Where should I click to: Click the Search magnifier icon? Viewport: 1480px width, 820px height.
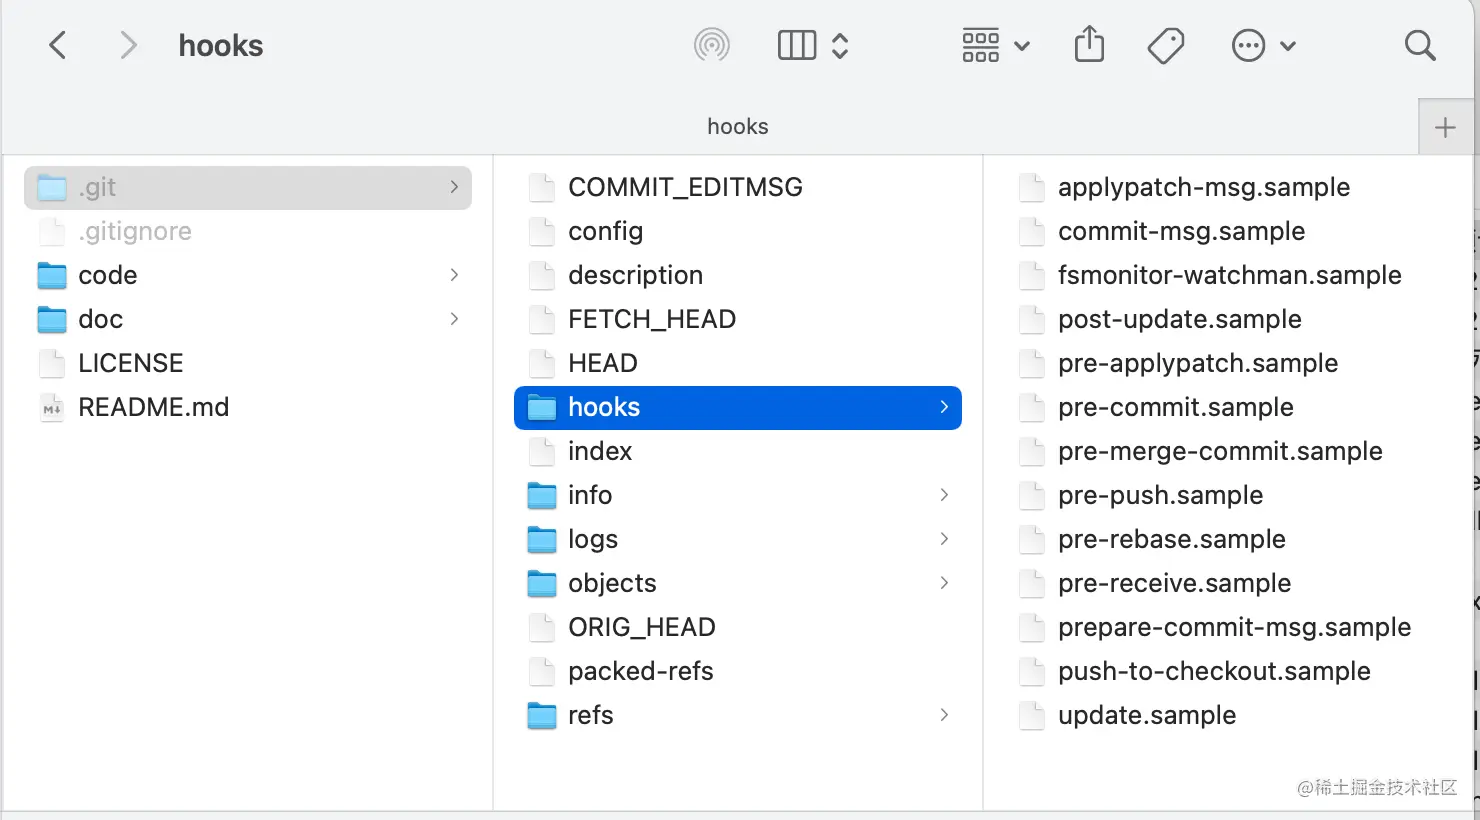coord(1420,45)
